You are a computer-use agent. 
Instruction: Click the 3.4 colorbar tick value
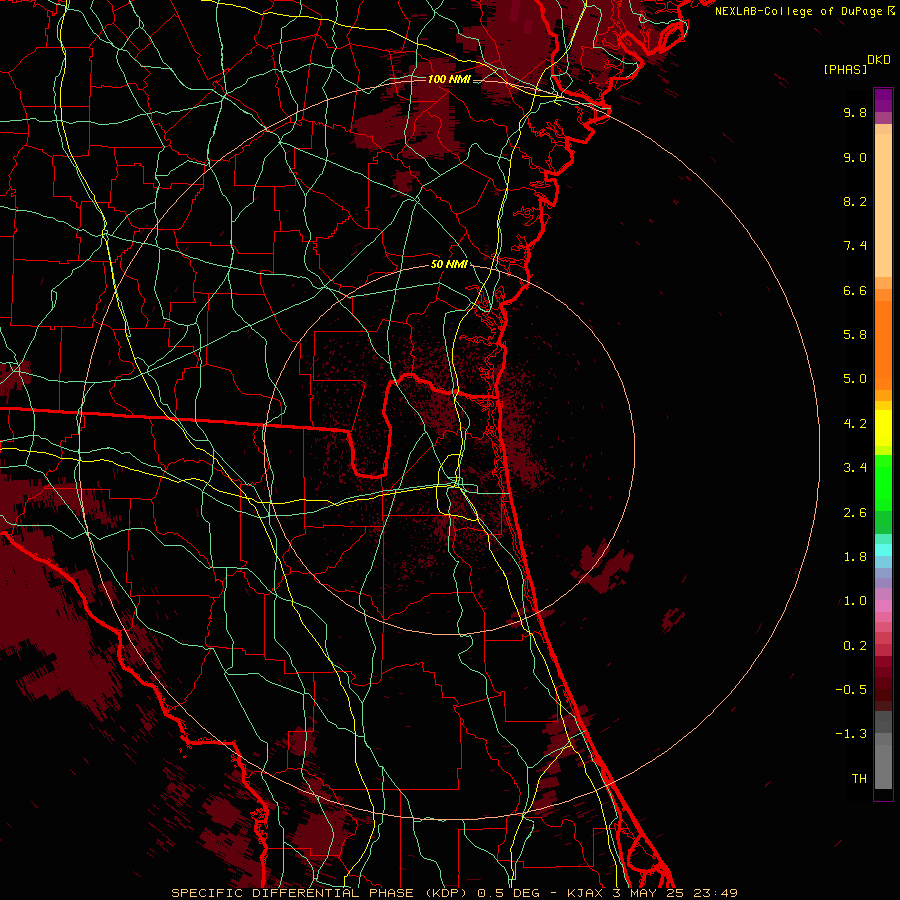coord(855,468)
